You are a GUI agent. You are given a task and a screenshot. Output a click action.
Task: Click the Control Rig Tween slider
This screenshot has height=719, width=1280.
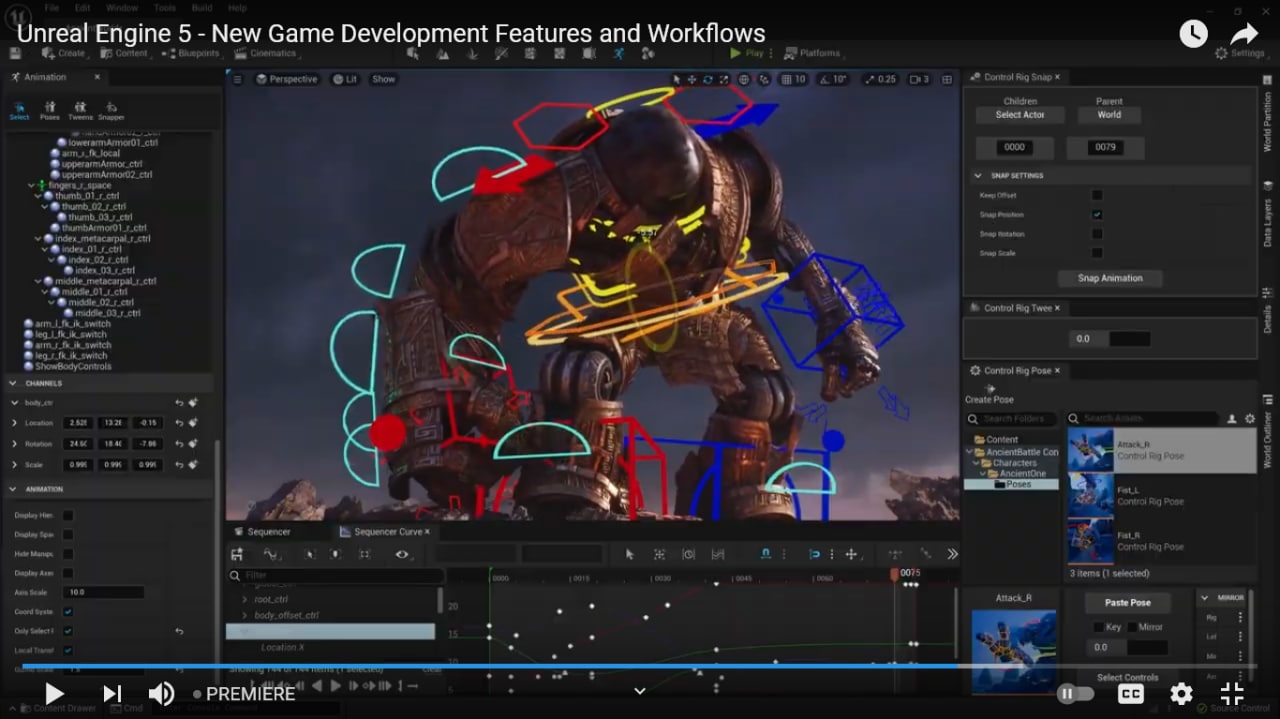click(1110, 339)
